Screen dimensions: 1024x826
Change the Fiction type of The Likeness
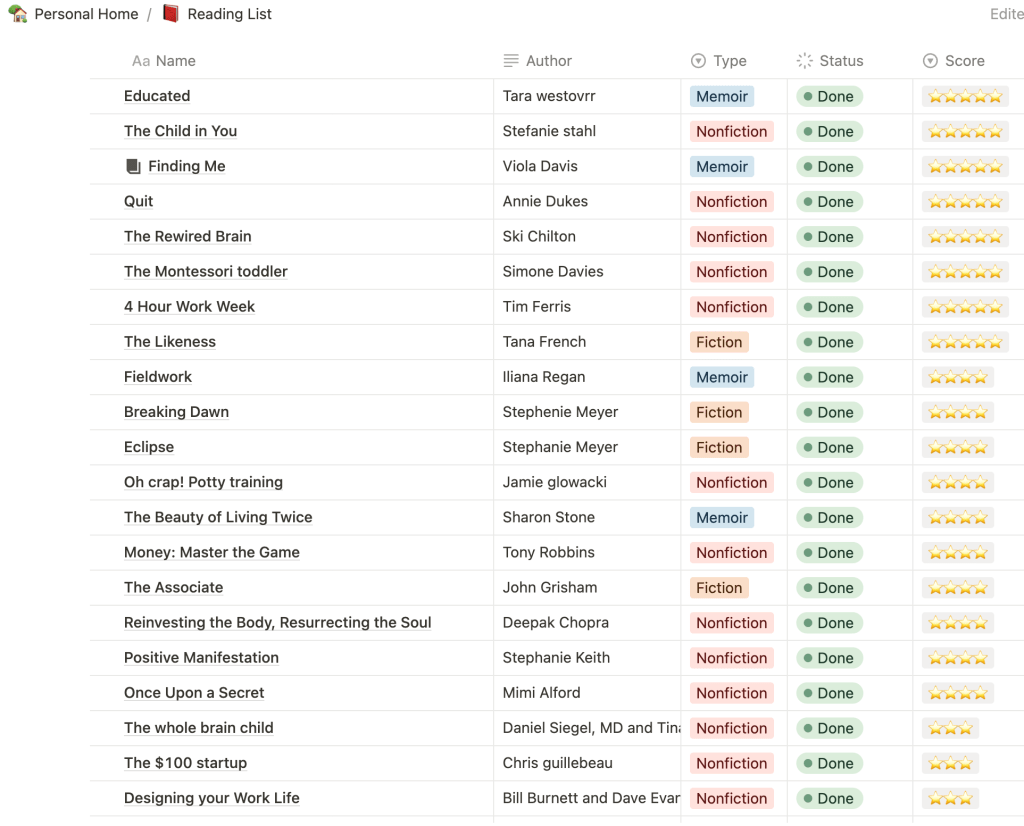click(x=719, y=342)
